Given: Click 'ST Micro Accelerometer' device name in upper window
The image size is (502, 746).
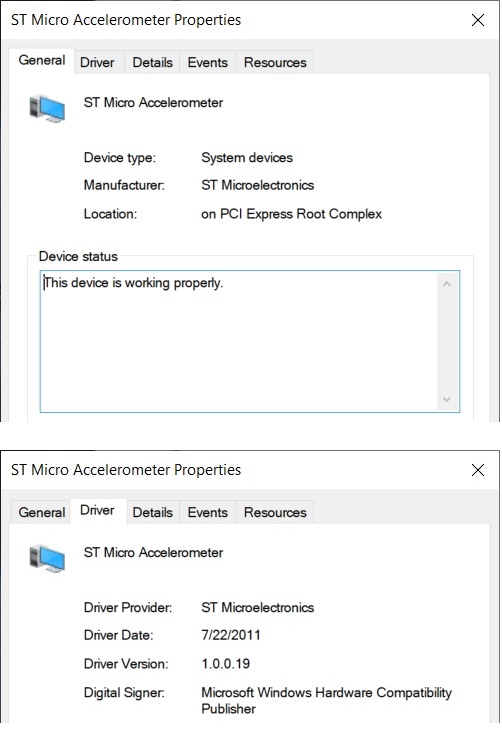Looking at the screenshot, I should [x=153, y=103].
